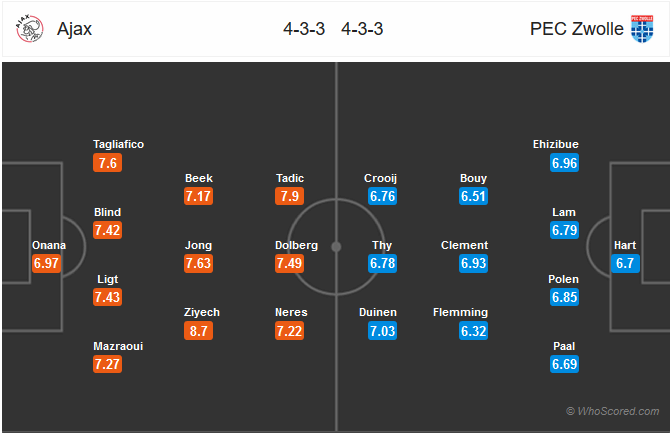This screenshot has height=433, width=672.
Task: Open the PEC Zwolle team name link
Action: pyautogui.click(x=576, y=29)
